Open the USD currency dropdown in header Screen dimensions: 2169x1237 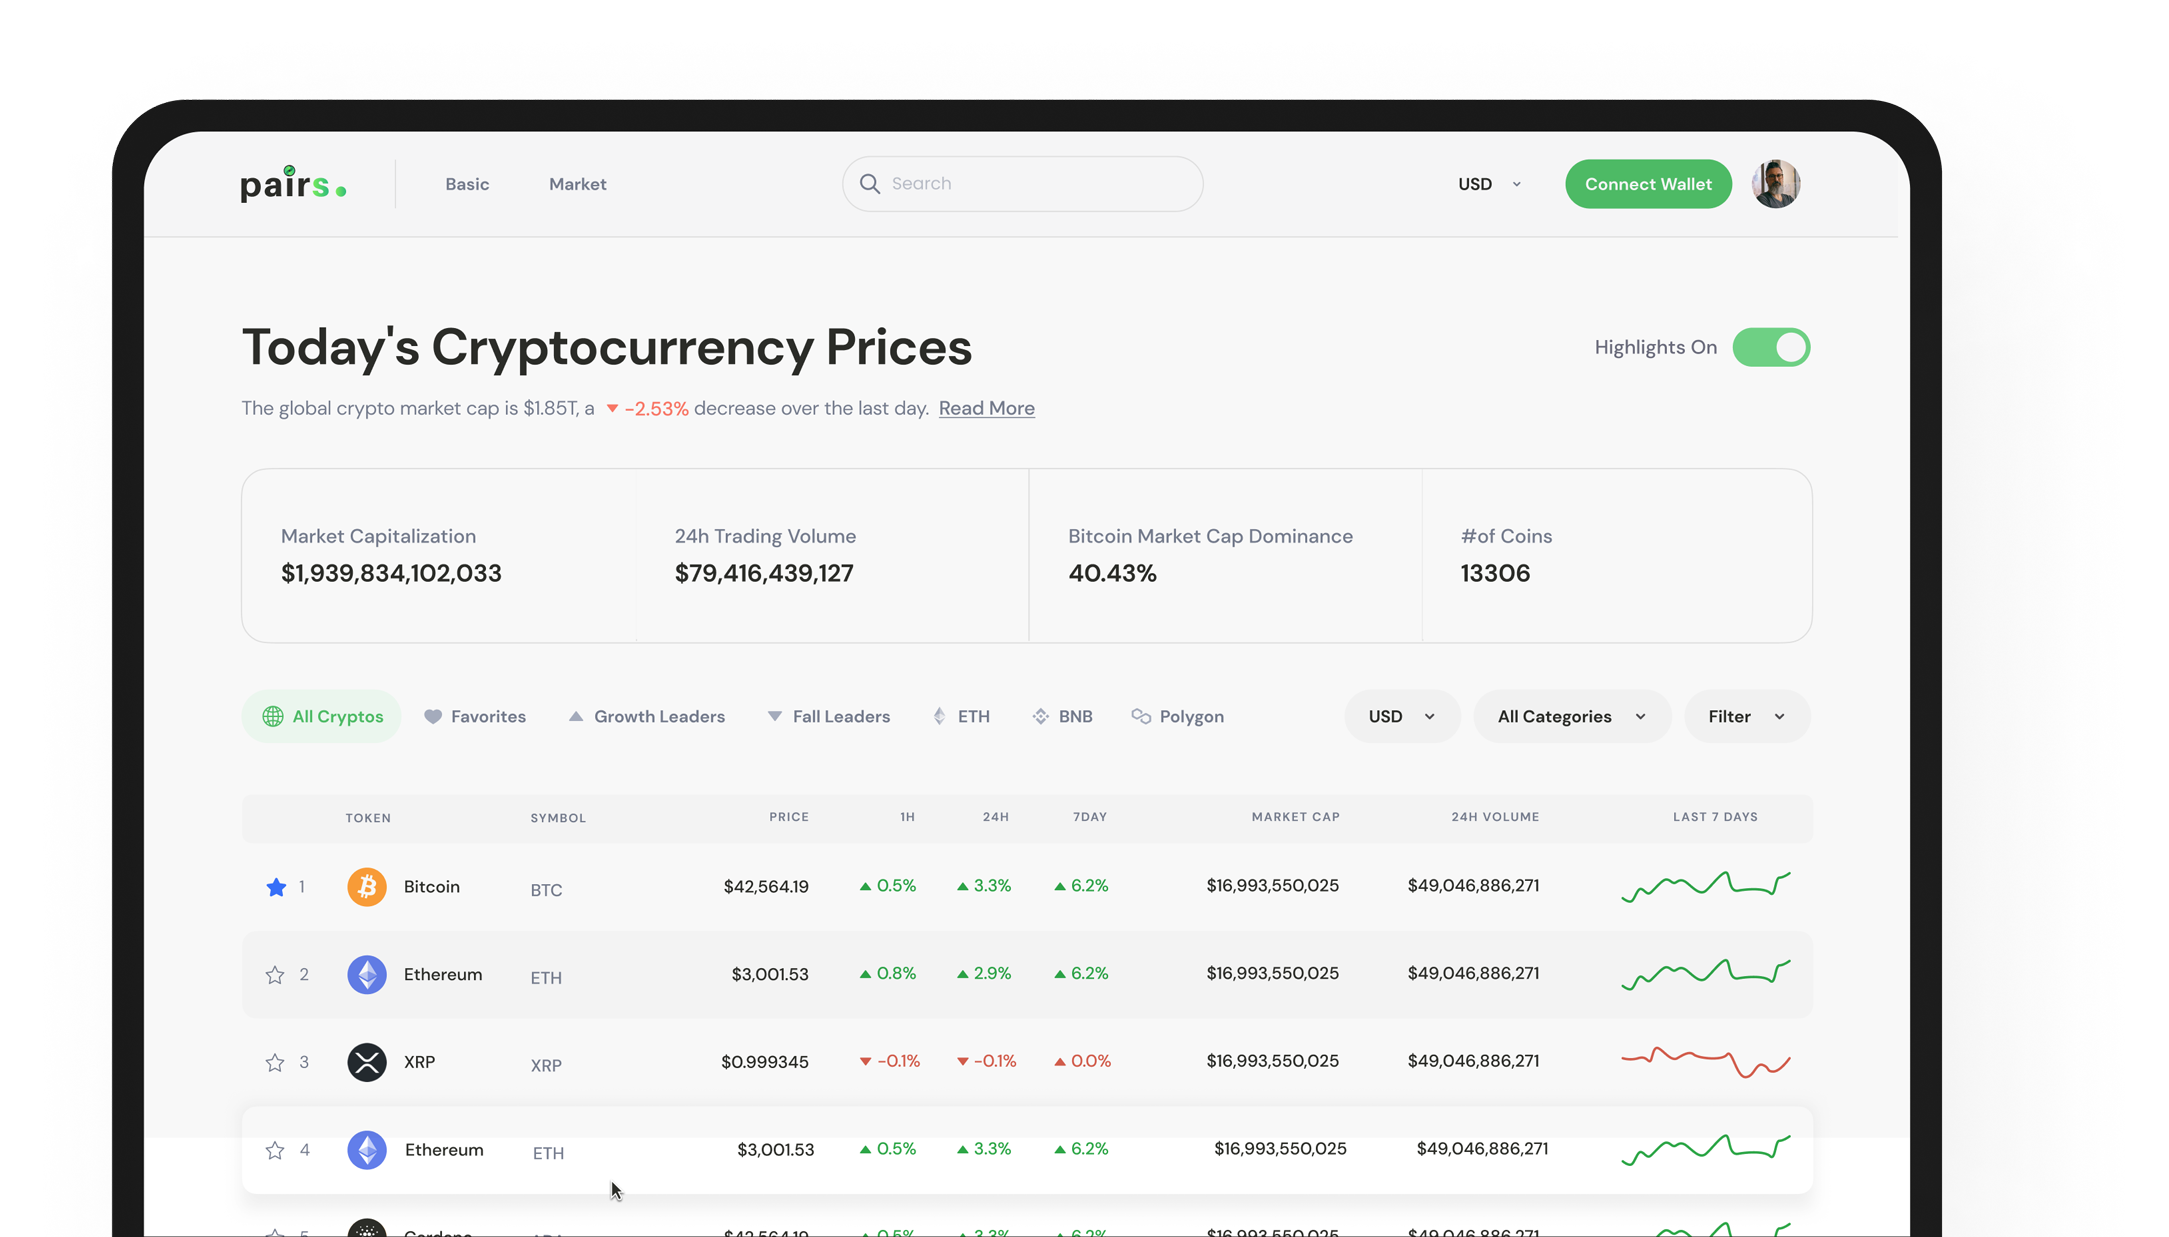pyautogui.click(x=1489, y=184)
